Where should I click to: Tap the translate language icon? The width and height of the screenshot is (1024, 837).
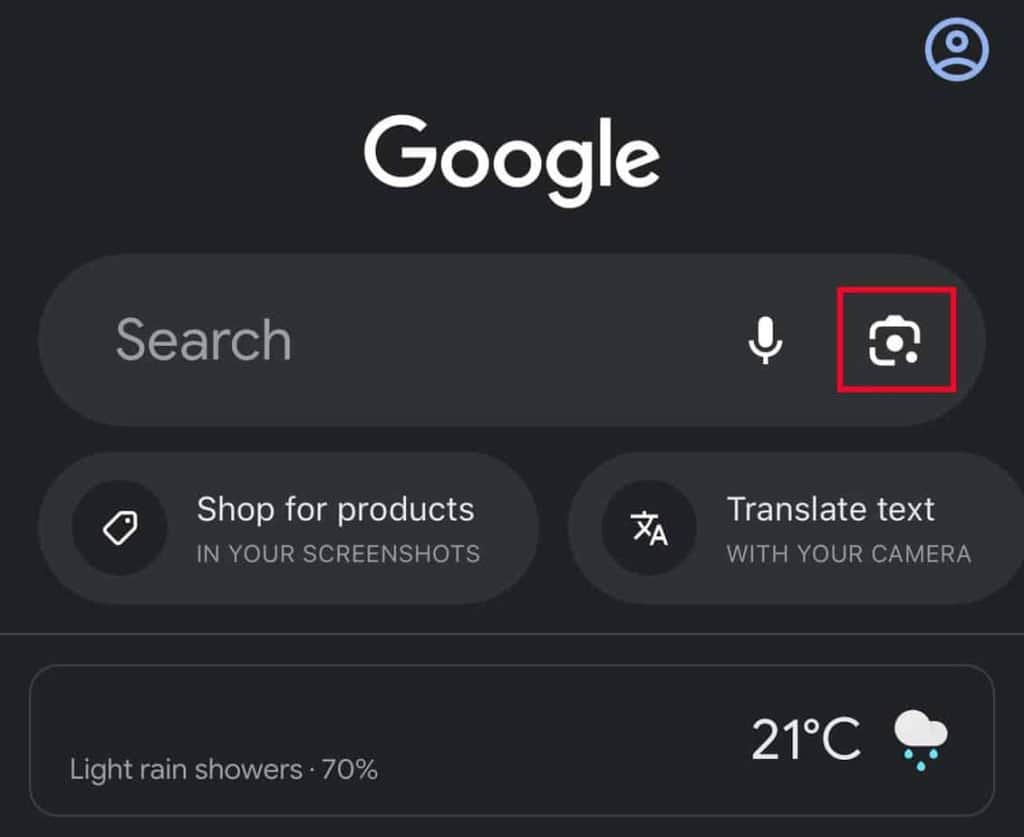pyautogui.click(x=647, y=528)
